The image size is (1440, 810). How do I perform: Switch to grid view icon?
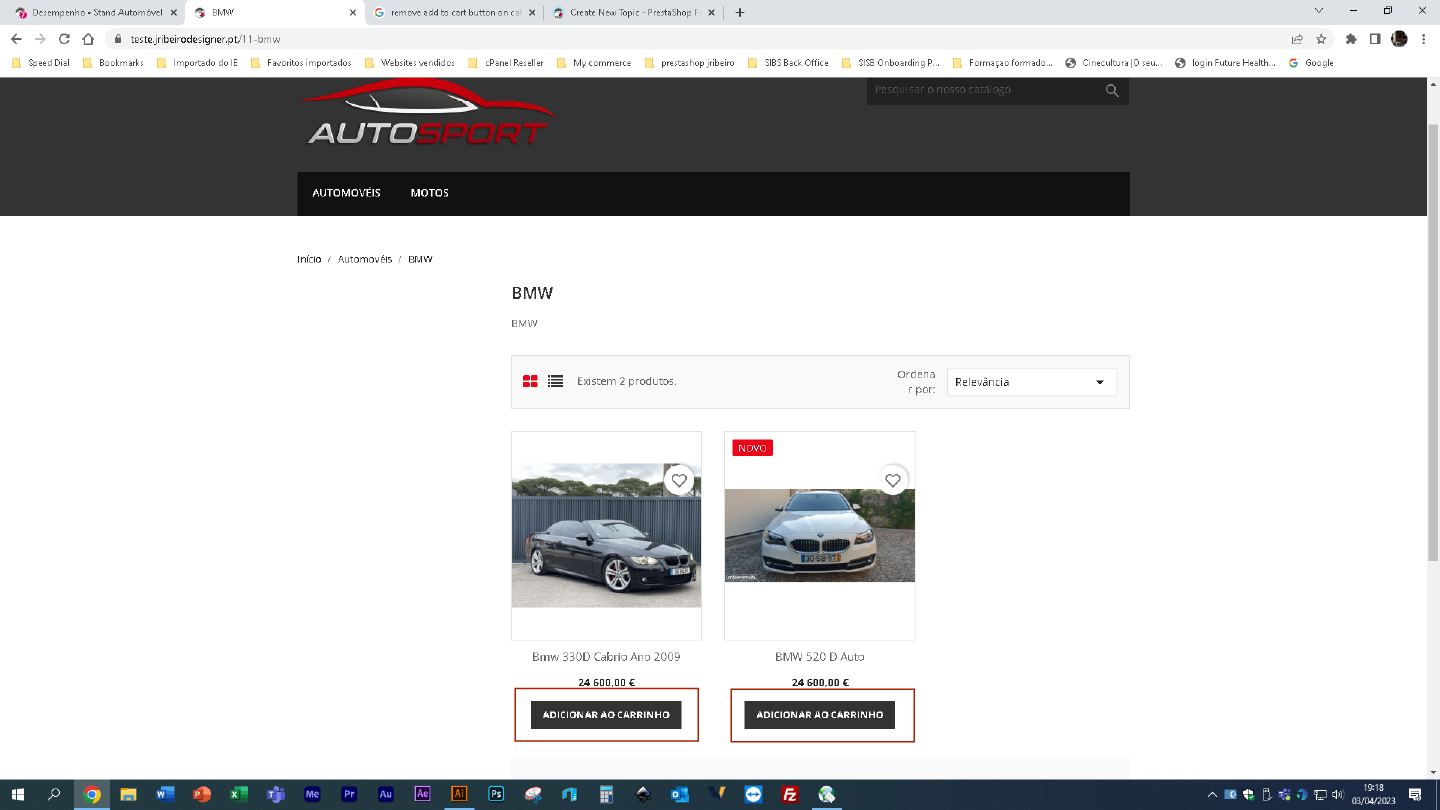pyautogui.click(x=530, y=381)
